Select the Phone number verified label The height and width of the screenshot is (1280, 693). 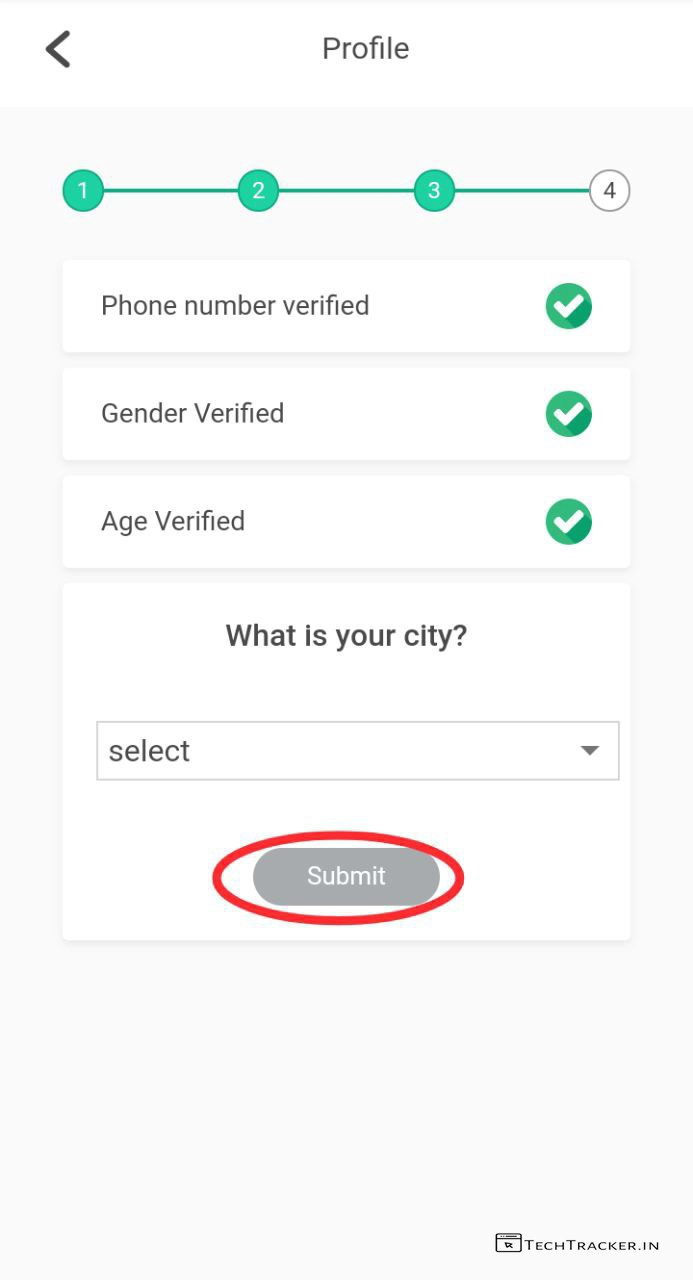point(235,306)
